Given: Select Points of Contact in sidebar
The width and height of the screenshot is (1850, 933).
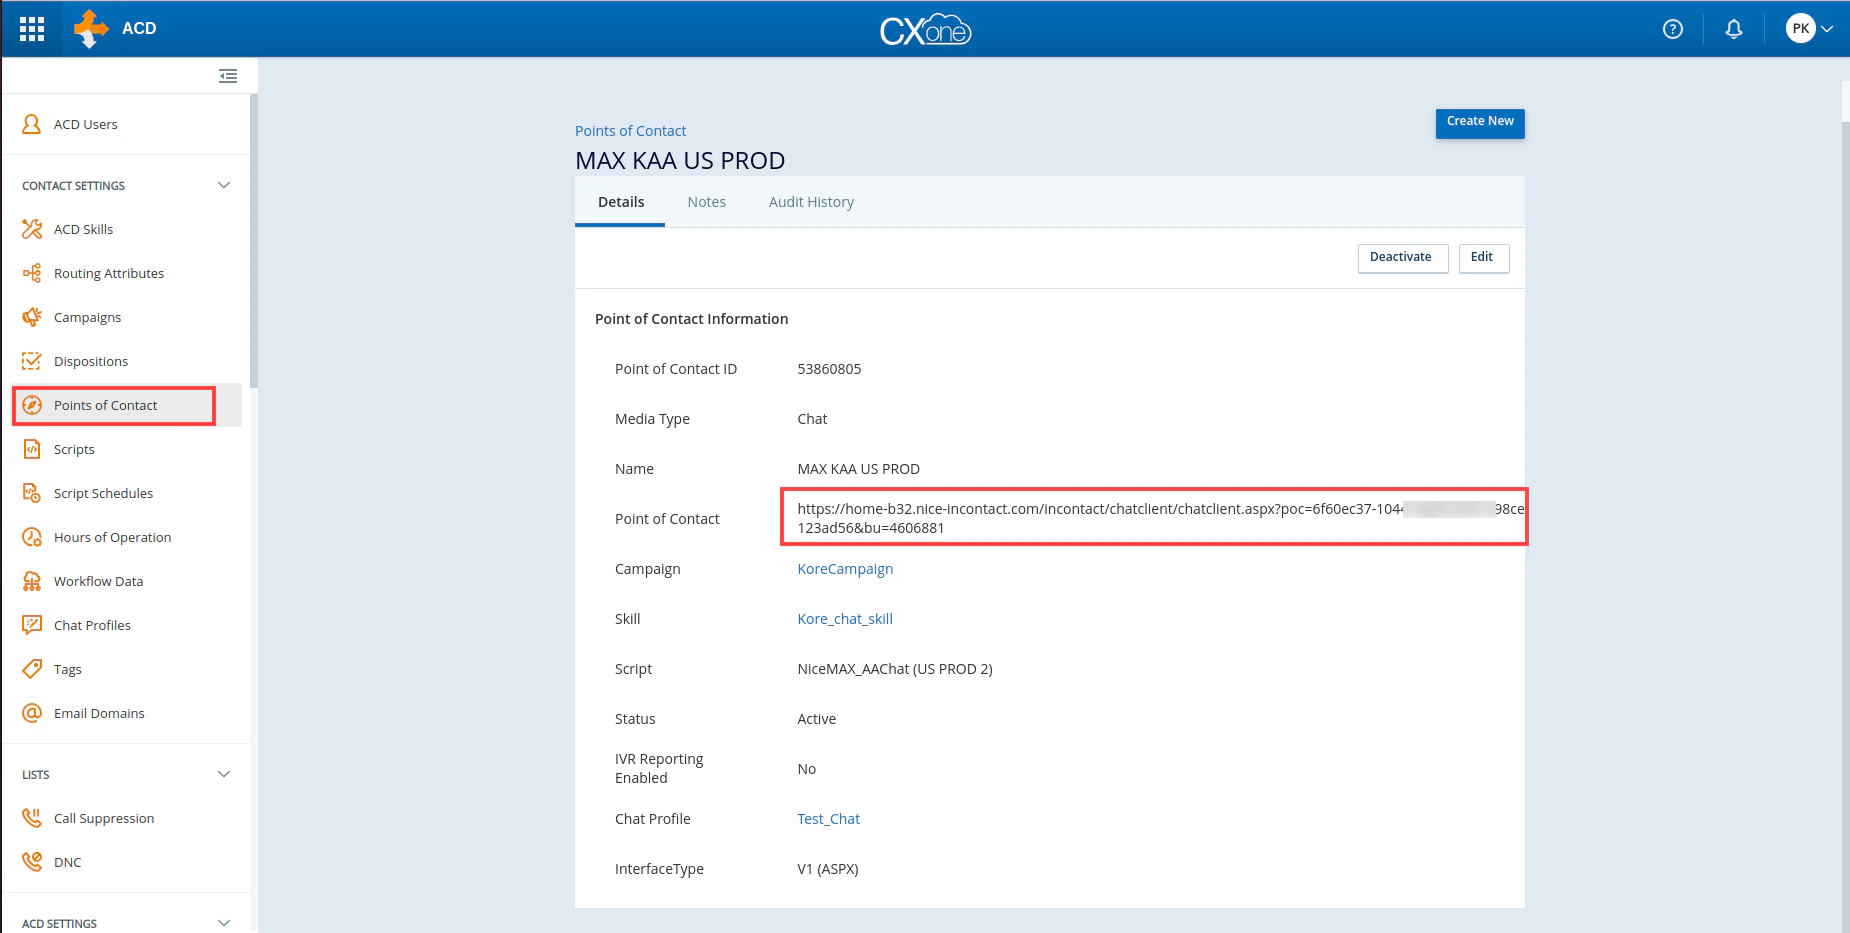Looking at the screenshot, I should (106, 405).
